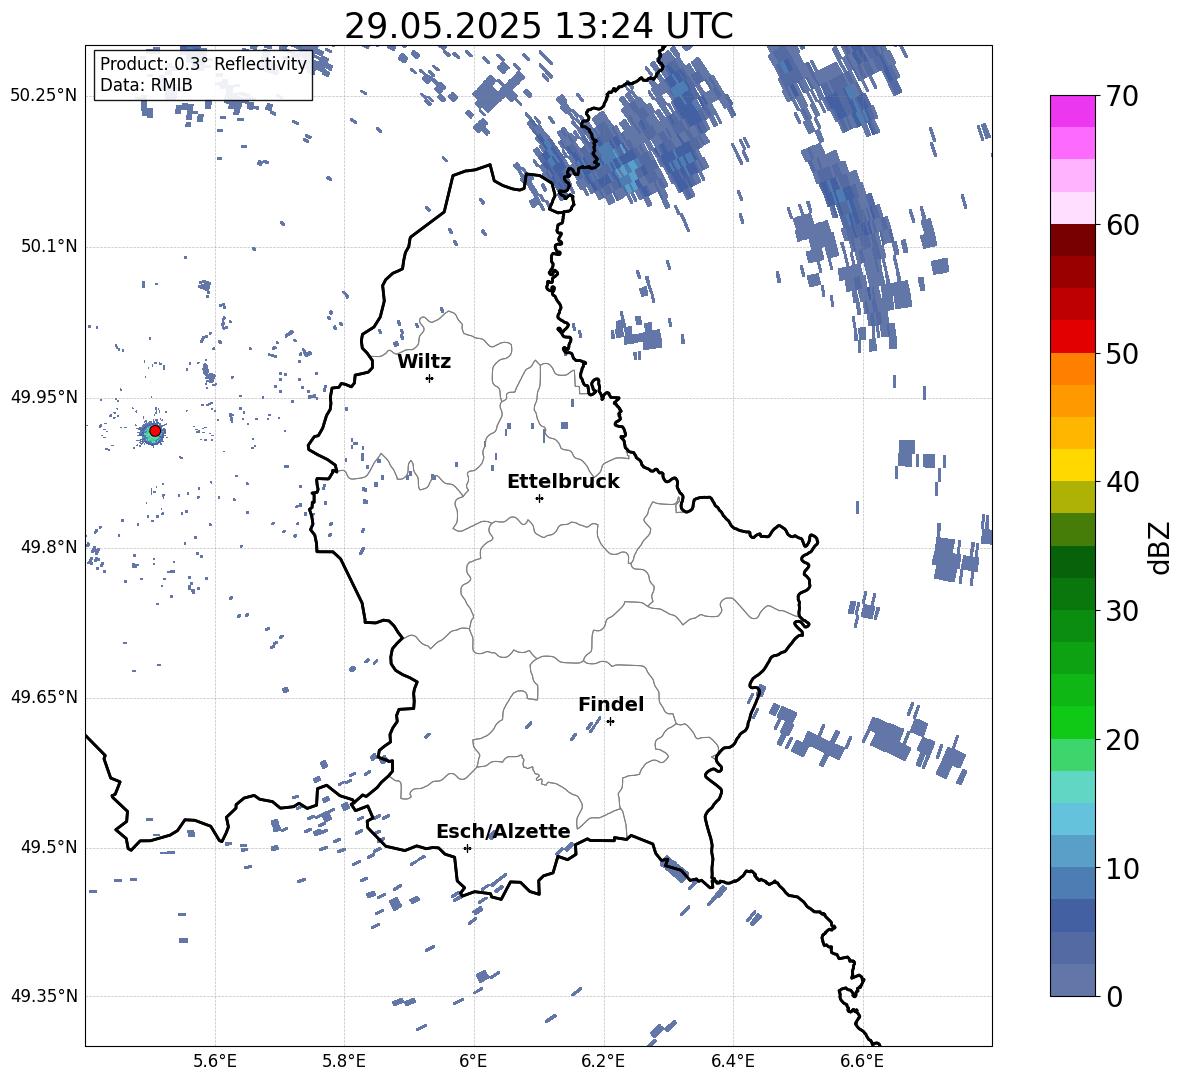The width and height of the screenshot is (1184, 1081).
Task: Click the Findel station cross marker
Action: [x=610, y=722]
